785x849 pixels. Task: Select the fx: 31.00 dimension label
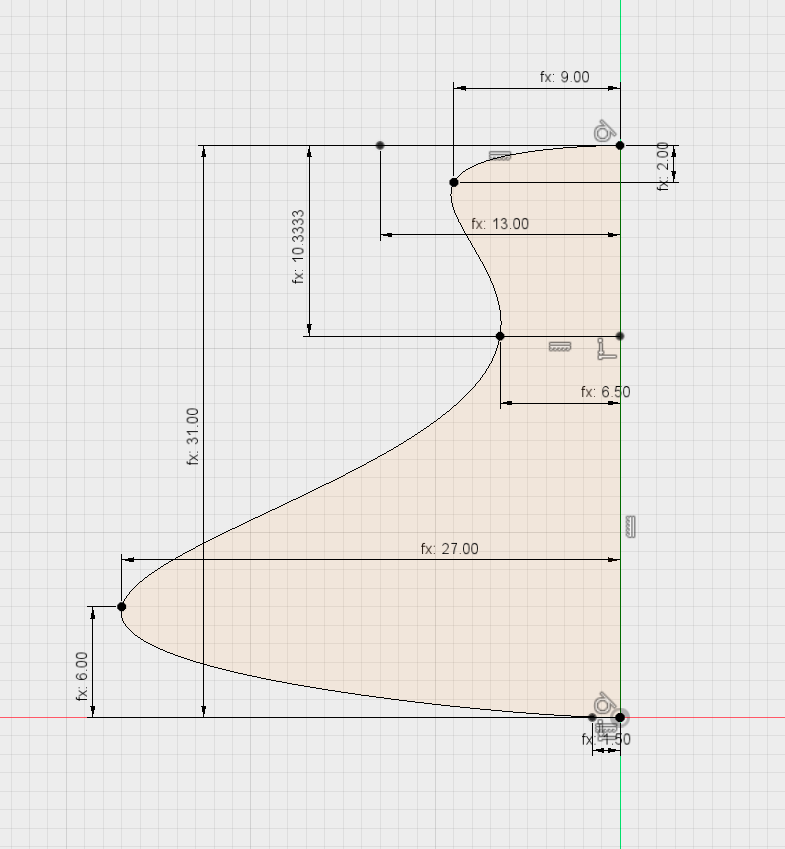pyautogui.click(x=193, y=436)
